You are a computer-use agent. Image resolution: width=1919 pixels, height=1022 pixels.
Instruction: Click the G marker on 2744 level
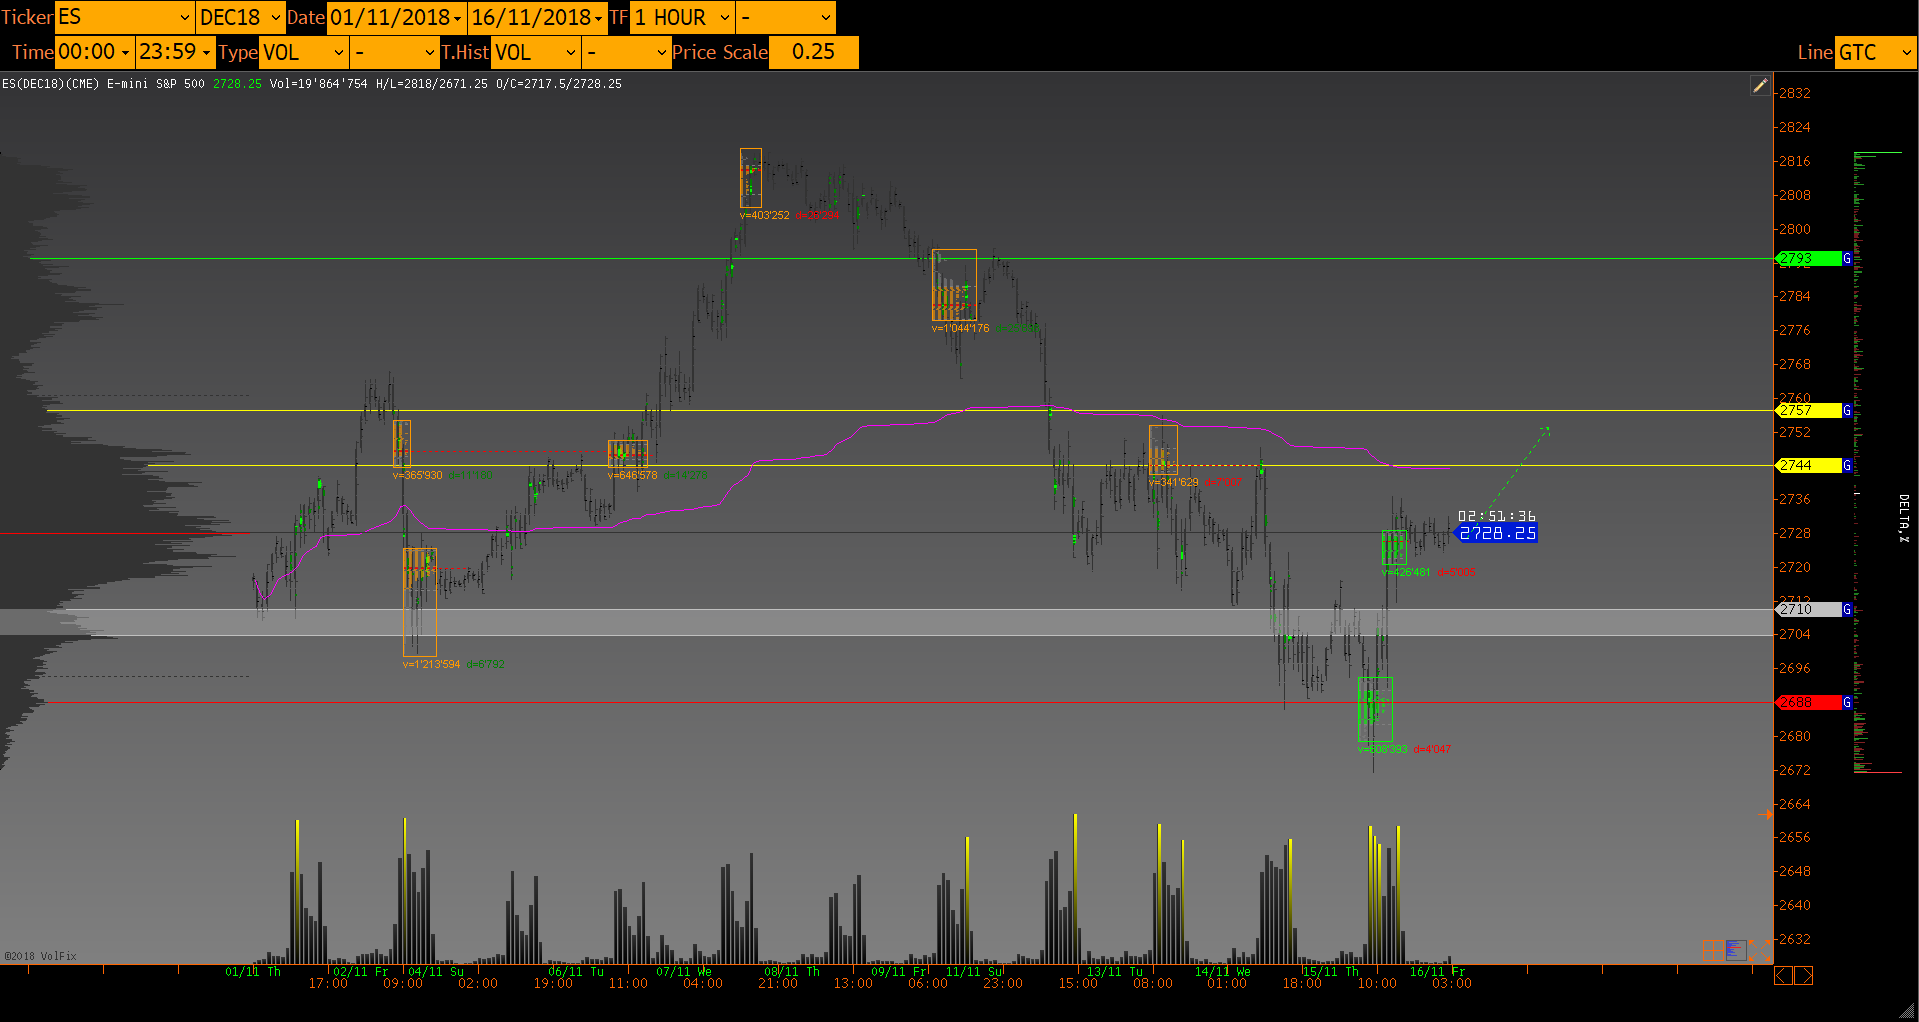[1847, 466]
